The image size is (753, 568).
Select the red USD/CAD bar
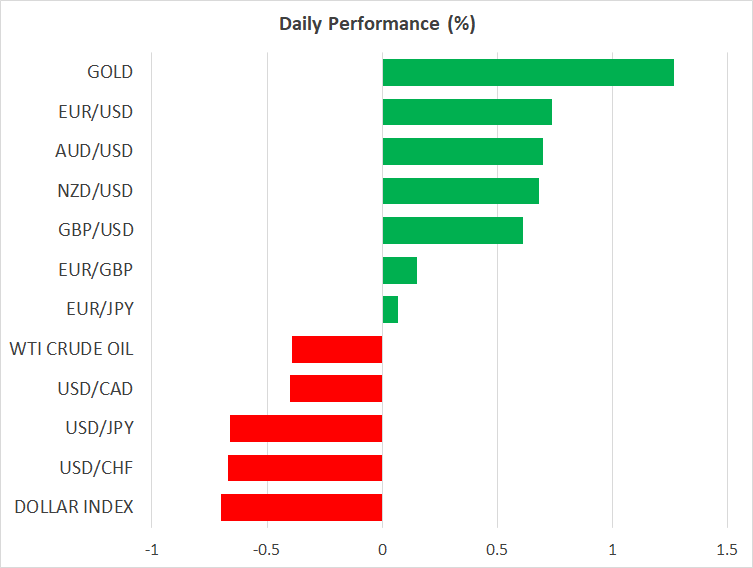pos(336,389)
